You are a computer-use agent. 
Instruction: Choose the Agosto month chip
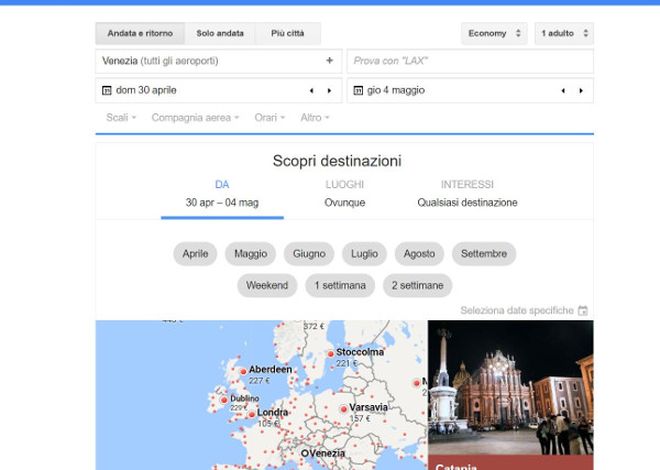point(419,254)
